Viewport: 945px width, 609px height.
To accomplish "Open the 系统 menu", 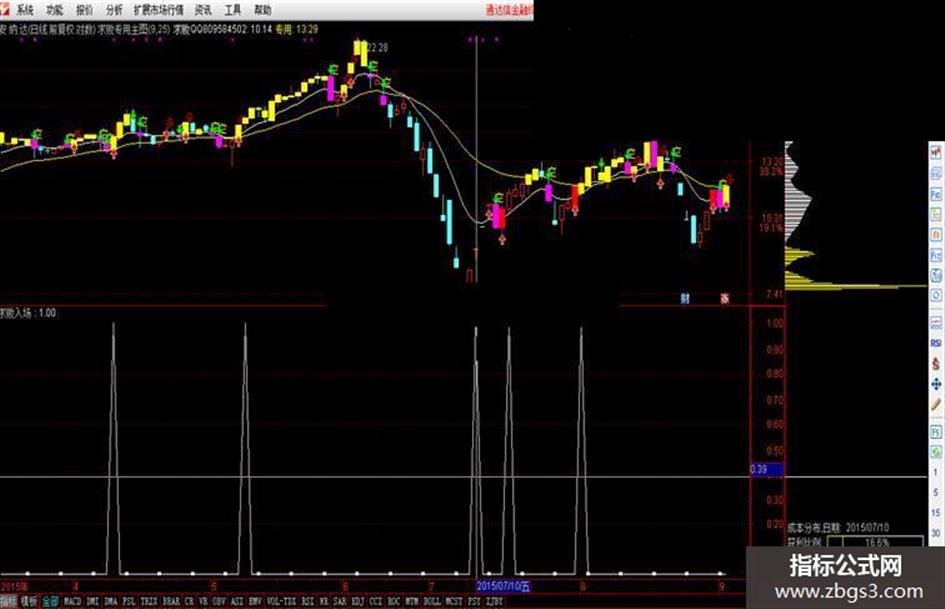I will [25, 10].
